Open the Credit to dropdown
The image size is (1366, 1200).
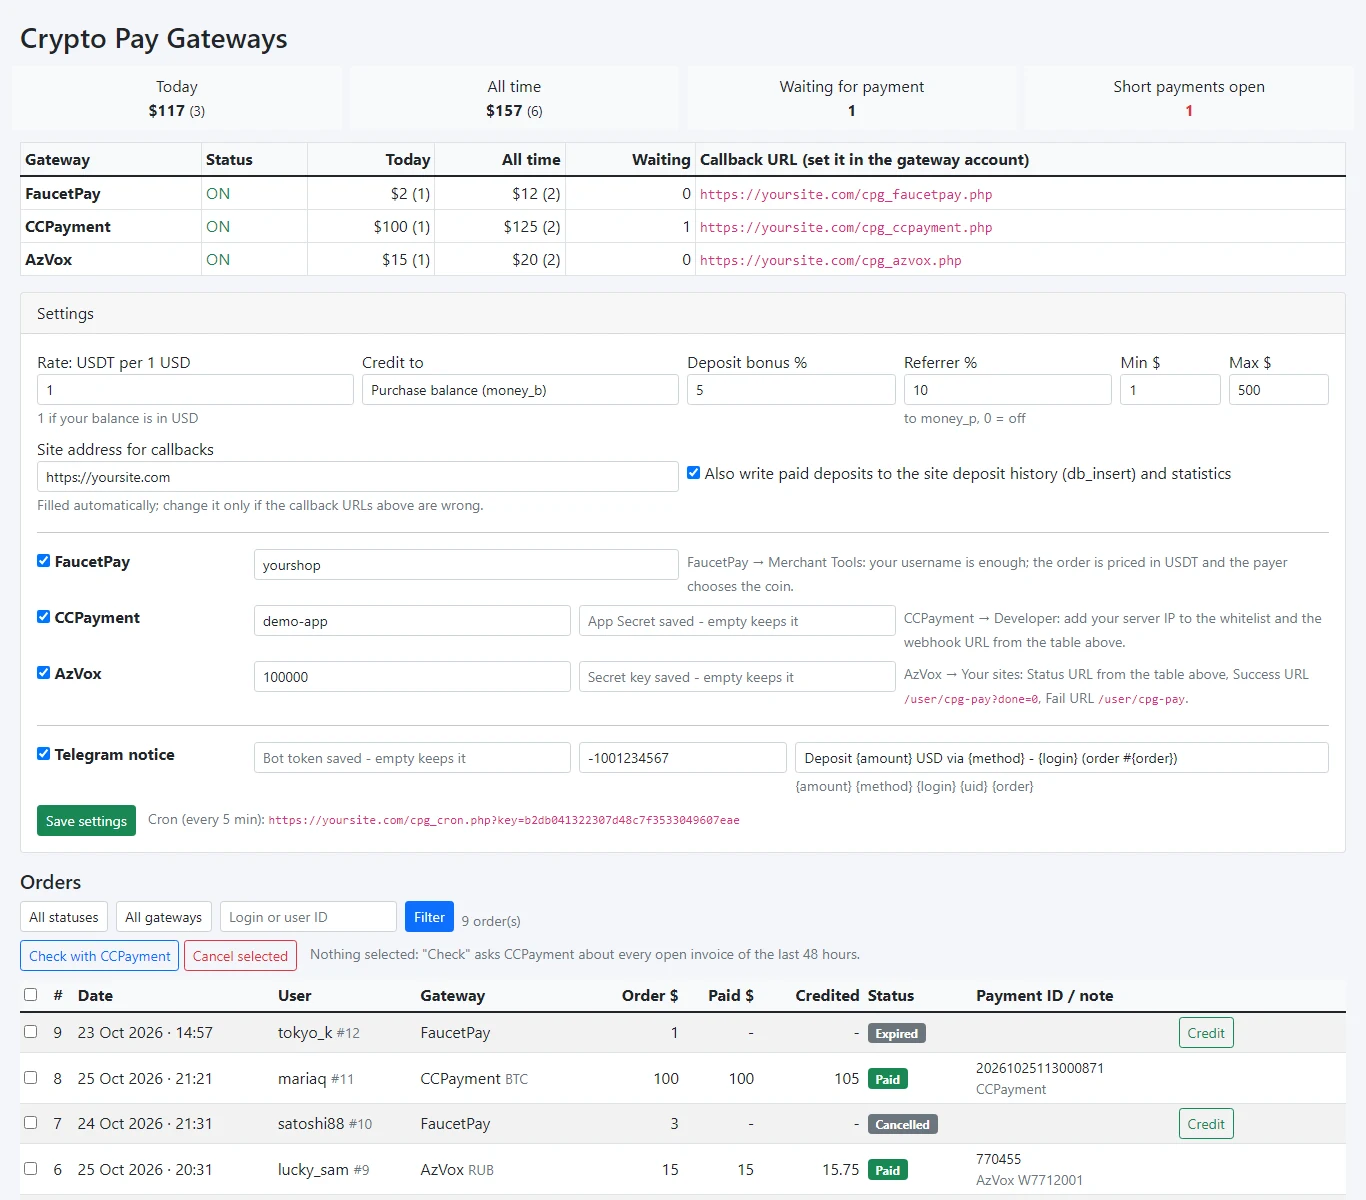520,390
